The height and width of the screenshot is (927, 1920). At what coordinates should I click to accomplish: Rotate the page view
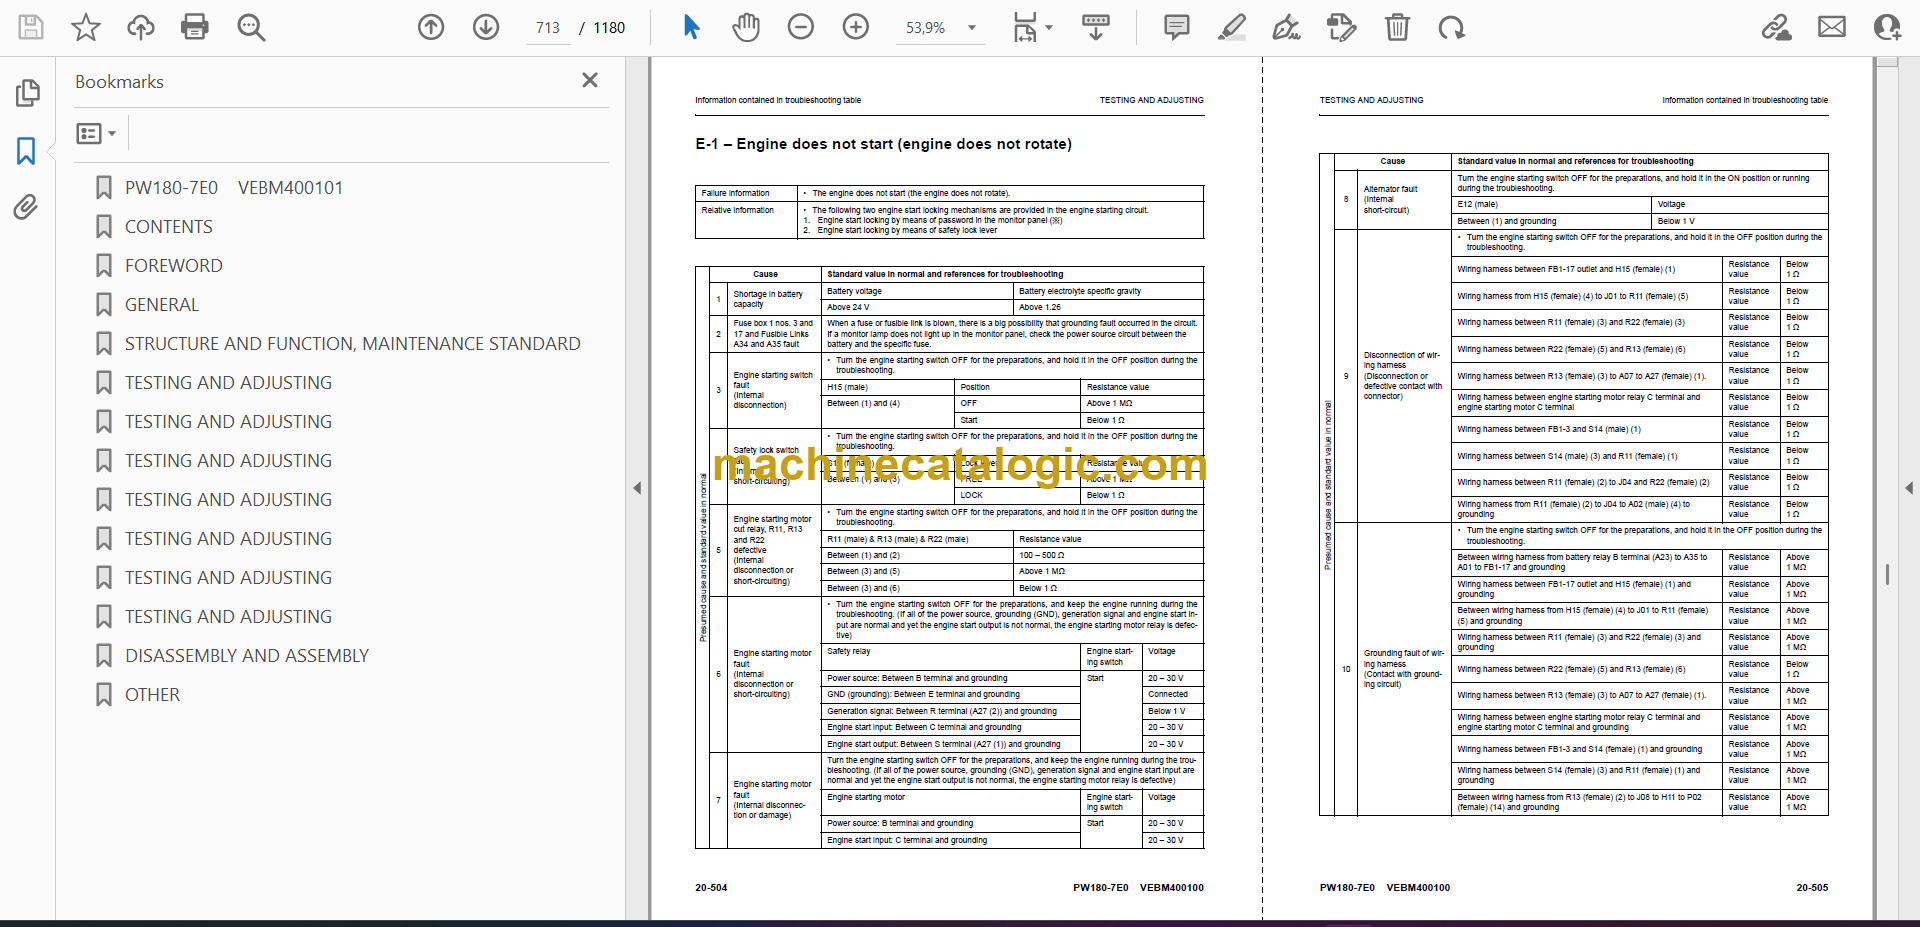point(1451,27)
